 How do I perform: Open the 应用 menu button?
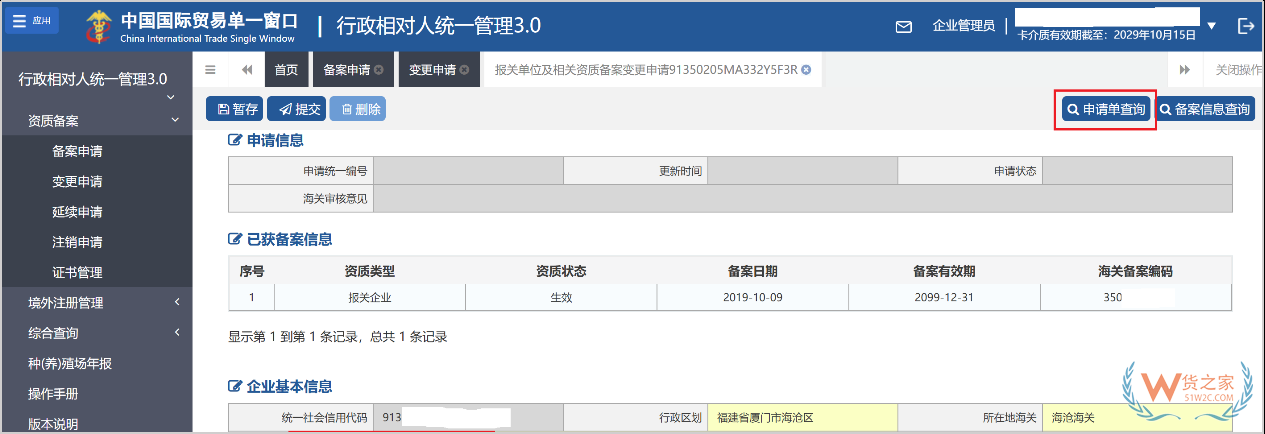click(32, 21)
